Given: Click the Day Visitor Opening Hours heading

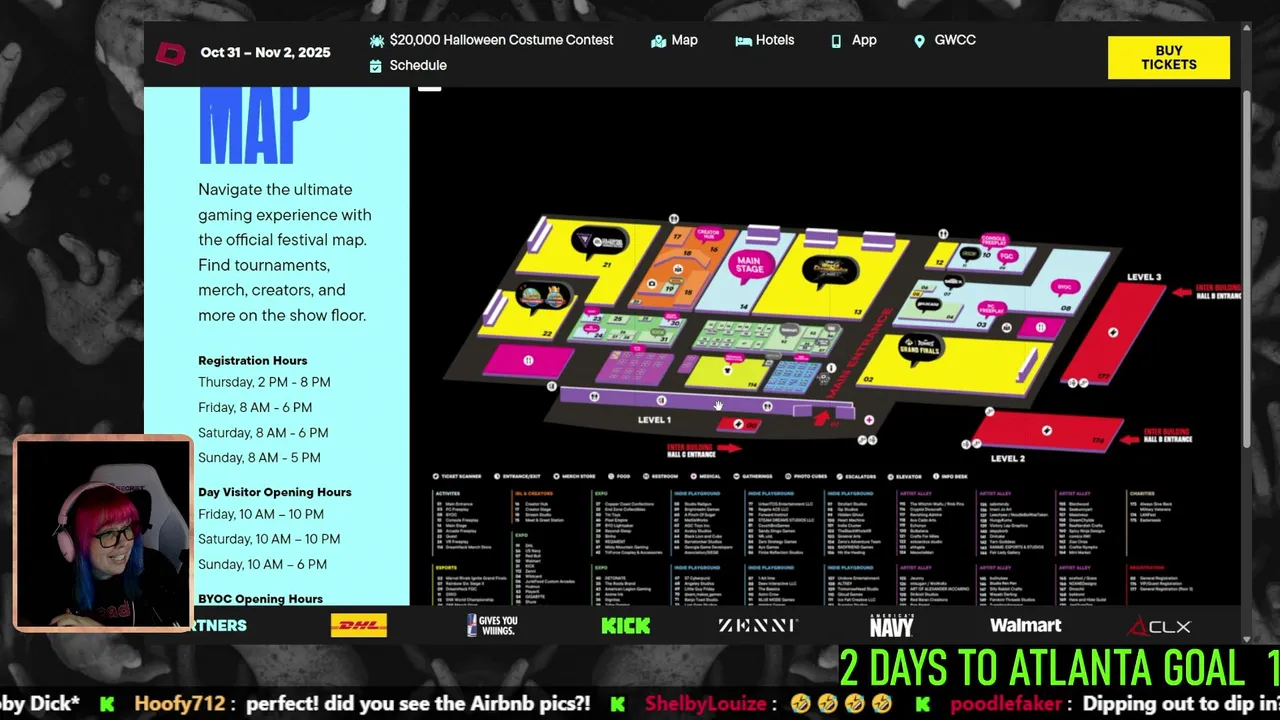Looking at the screenshot, I should coord(275,492).
